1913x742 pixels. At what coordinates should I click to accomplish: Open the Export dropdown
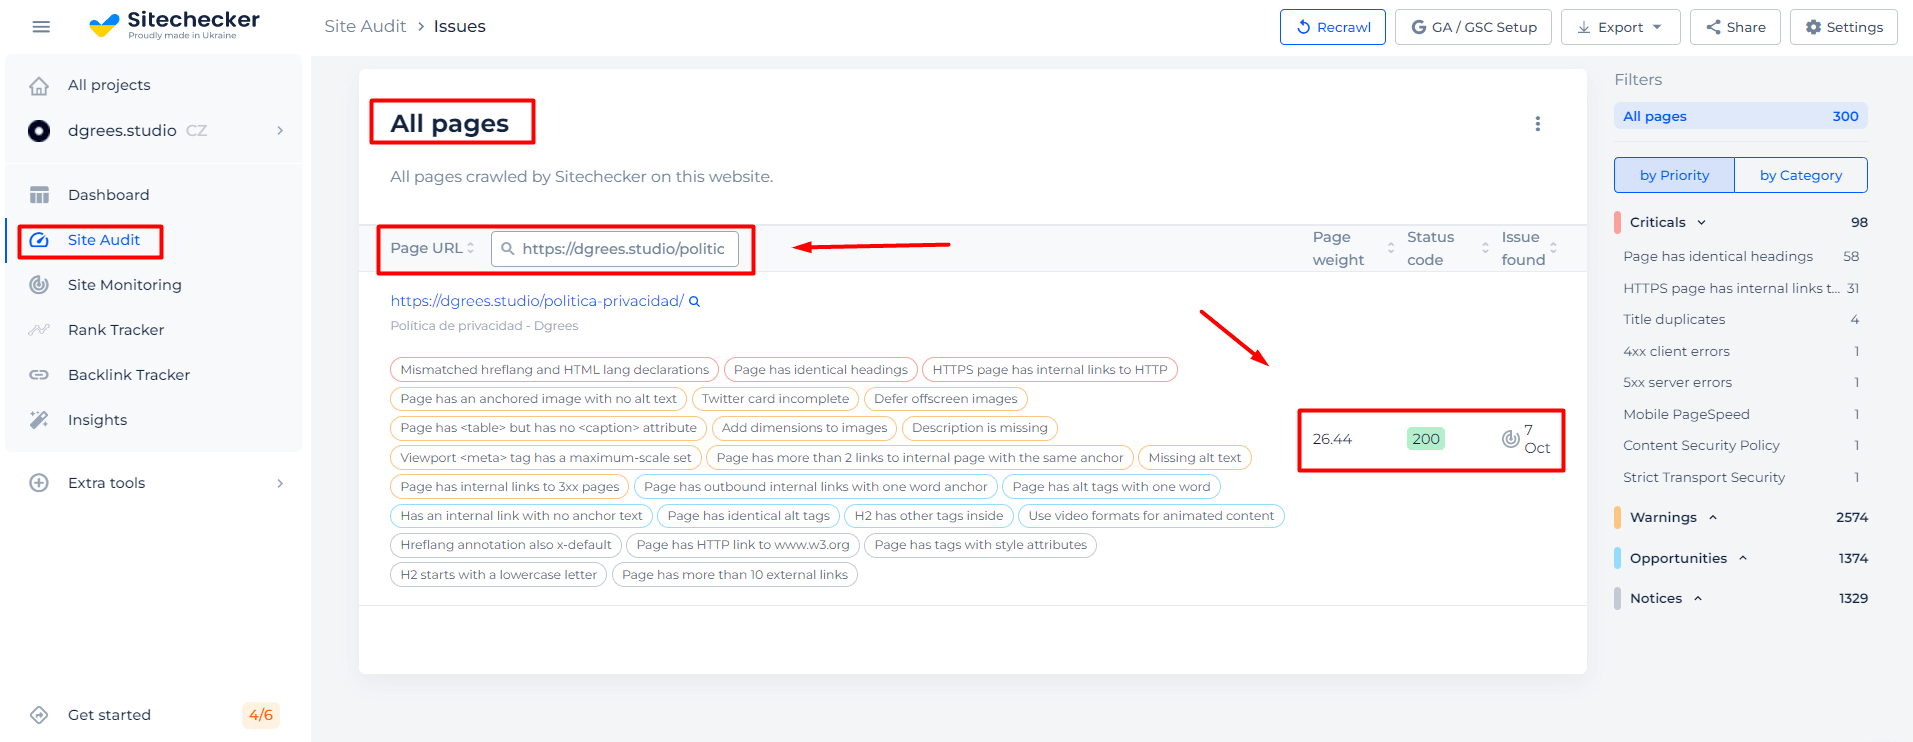[1620, 27]
